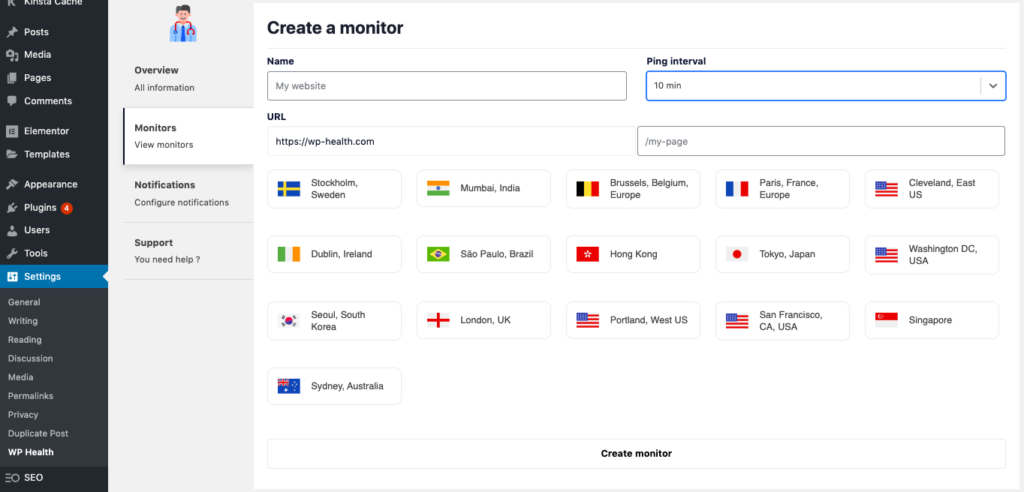Screen dimensions: 1024x492
Task: Click the Templates folder icon
Action: [12, 155]
